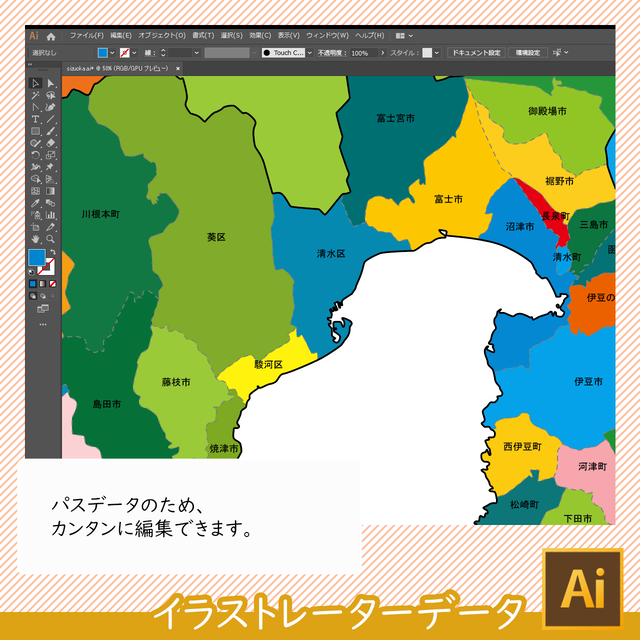Image resolution: width=640 pixels, height=640 pixels.
Task: Open the 選択(S) menu
Action: pyautogui.click(x=231, y=36)
